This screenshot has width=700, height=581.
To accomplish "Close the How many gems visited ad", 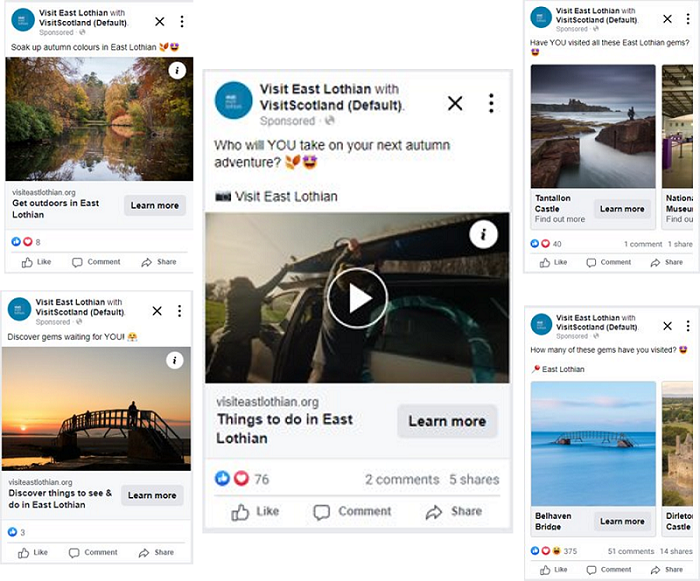I will [x=667, y=326].
